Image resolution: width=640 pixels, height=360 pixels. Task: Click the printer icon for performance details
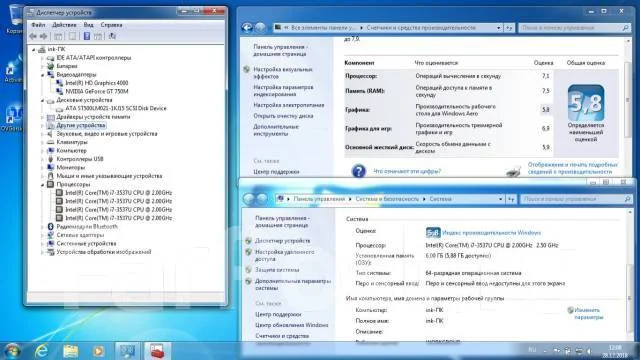pos(513,170)
